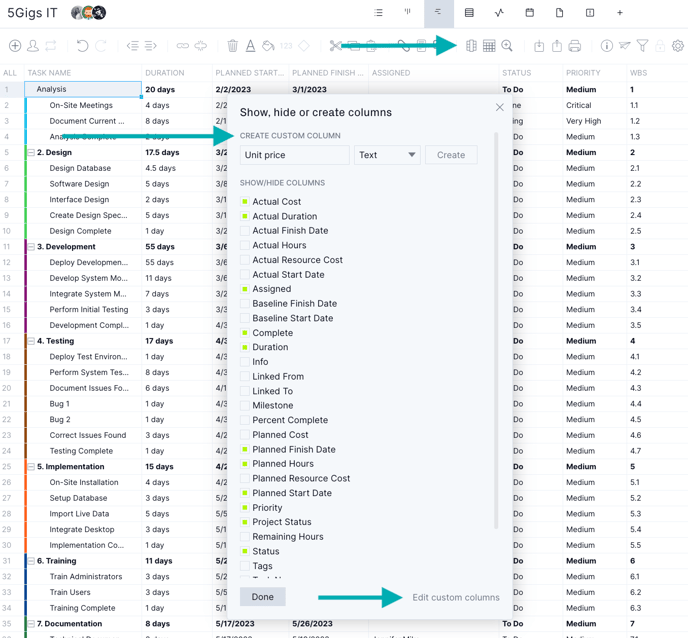
Task: Click the paint bucket fill icon
Action: pos(268,46)
